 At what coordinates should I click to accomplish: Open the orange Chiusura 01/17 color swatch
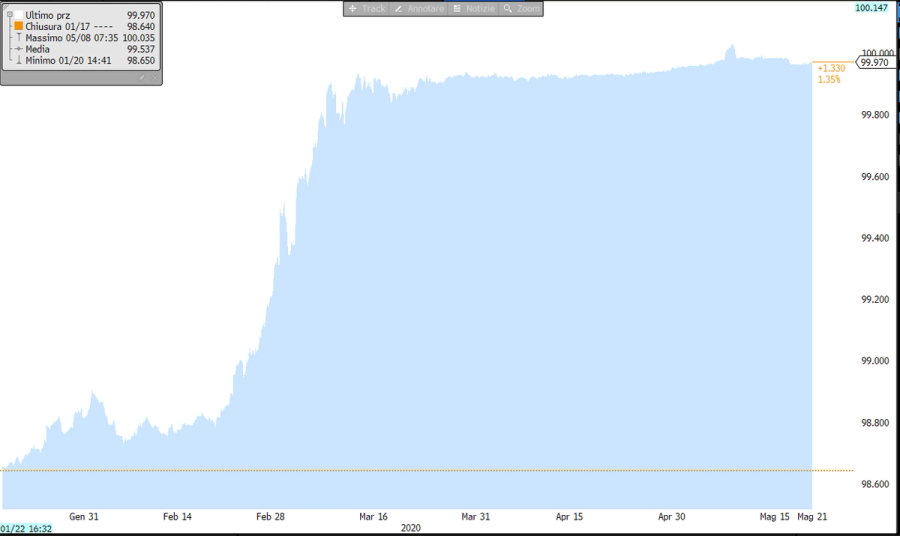[x=19, y=26]
